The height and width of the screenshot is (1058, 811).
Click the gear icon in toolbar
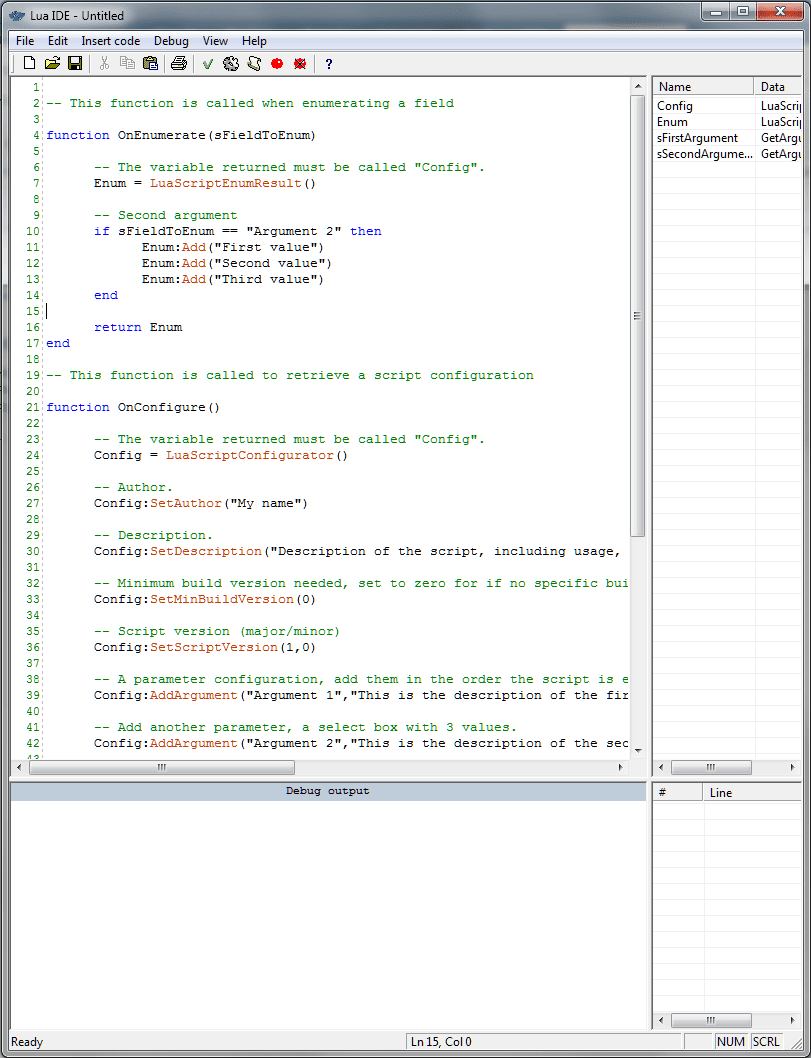(231, 63)
